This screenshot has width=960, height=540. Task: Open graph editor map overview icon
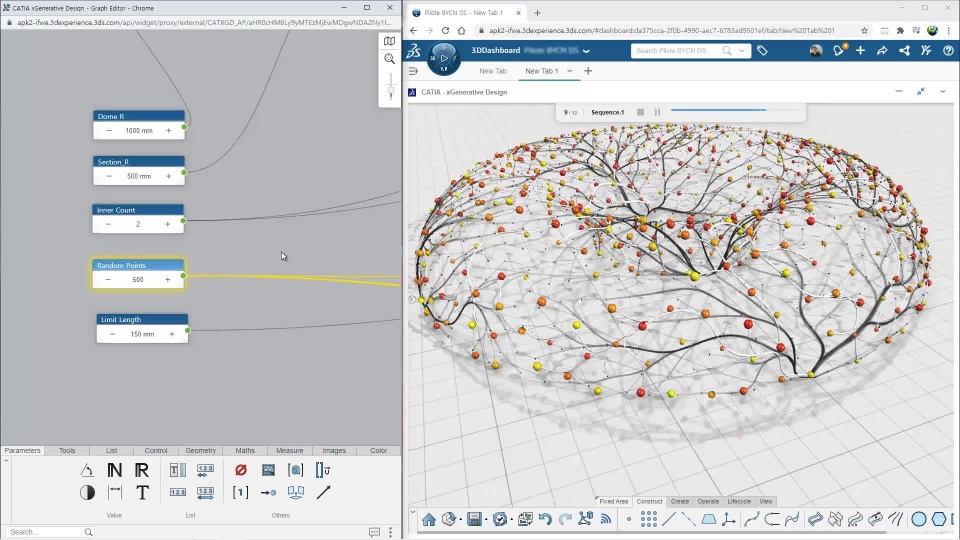click(x=389, y=41)
